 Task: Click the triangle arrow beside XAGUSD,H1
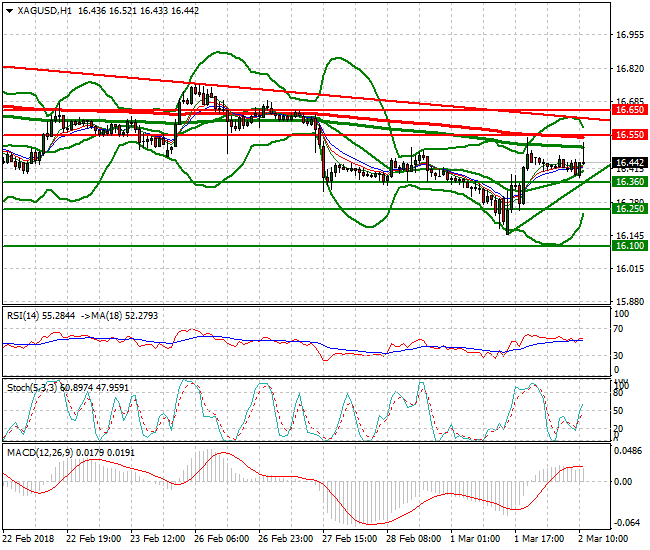click(10, 11)
